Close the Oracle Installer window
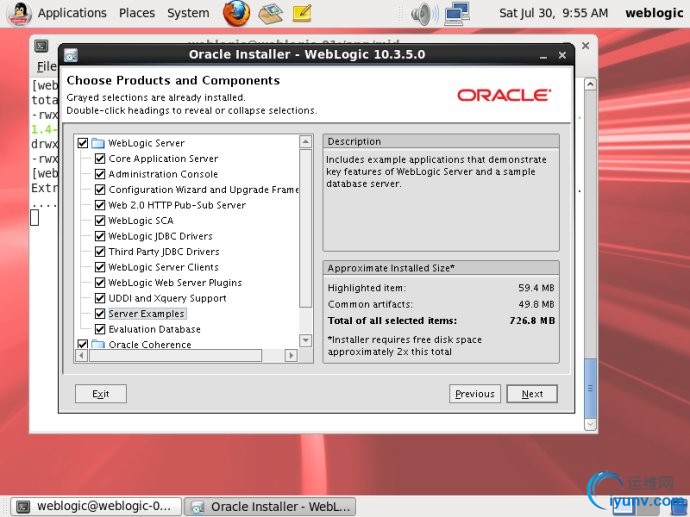This screenshot has height=517, width=690. coord(562,55)
